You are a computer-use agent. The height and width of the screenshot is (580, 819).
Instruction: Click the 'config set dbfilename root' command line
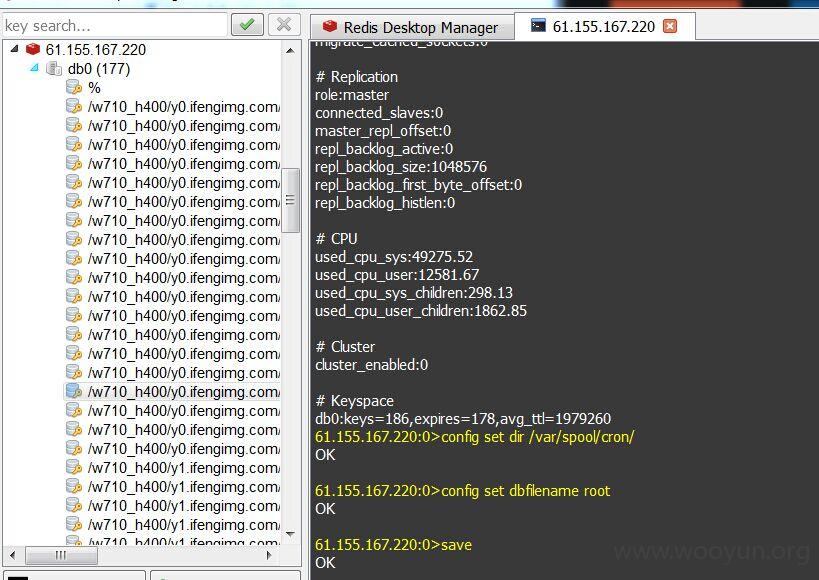coord(462,491)
